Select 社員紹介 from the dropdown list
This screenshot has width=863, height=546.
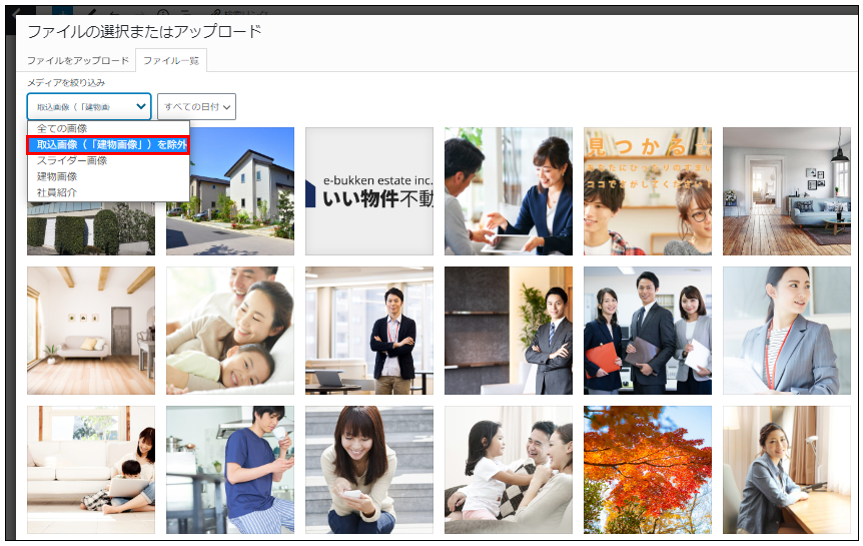point(57,192)
